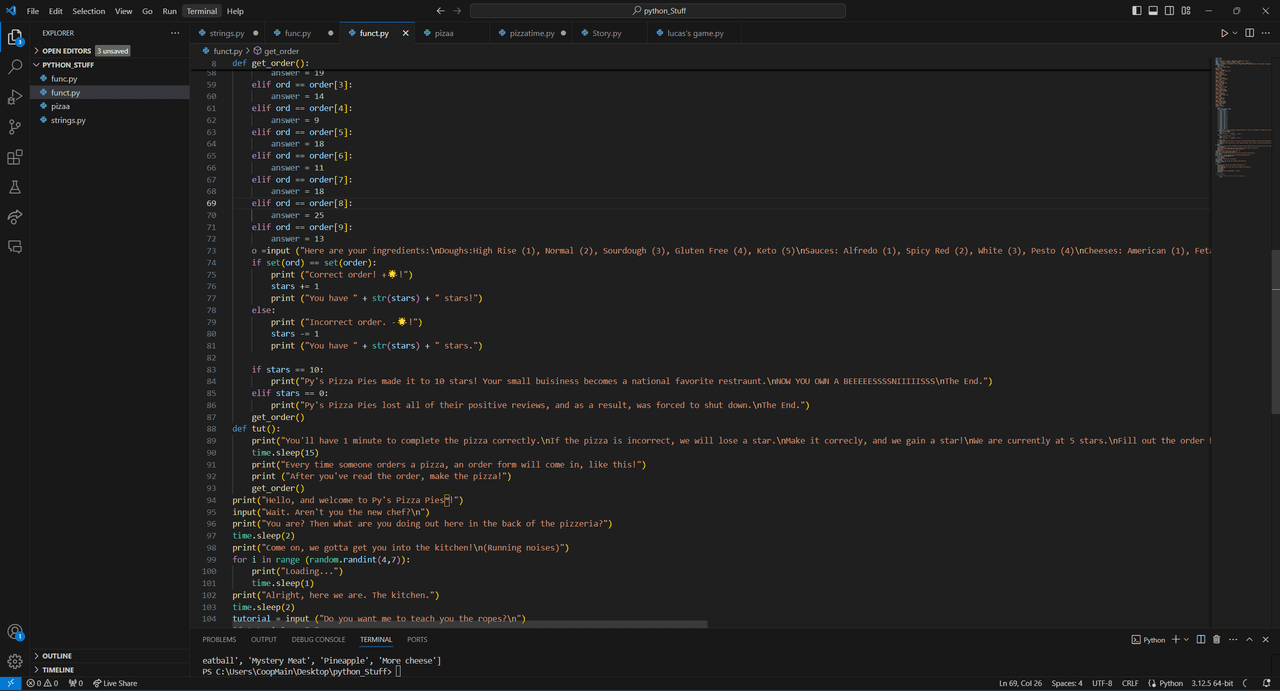The height and width of the screenshot is (691, 1280).
Task: Open the Terminal menu
Action: pos(201,11)
